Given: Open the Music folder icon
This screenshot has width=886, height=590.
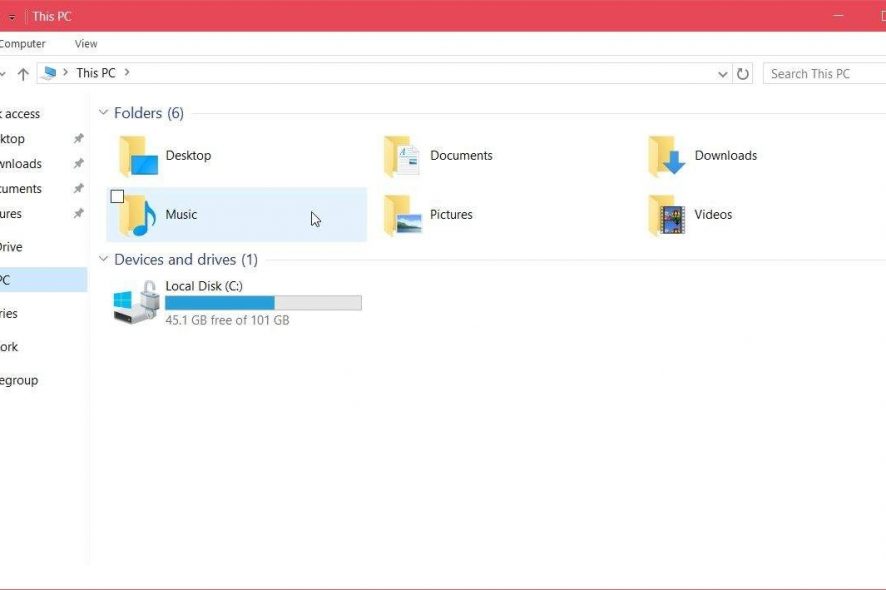Looking at the screenshot, I should 138,215.
